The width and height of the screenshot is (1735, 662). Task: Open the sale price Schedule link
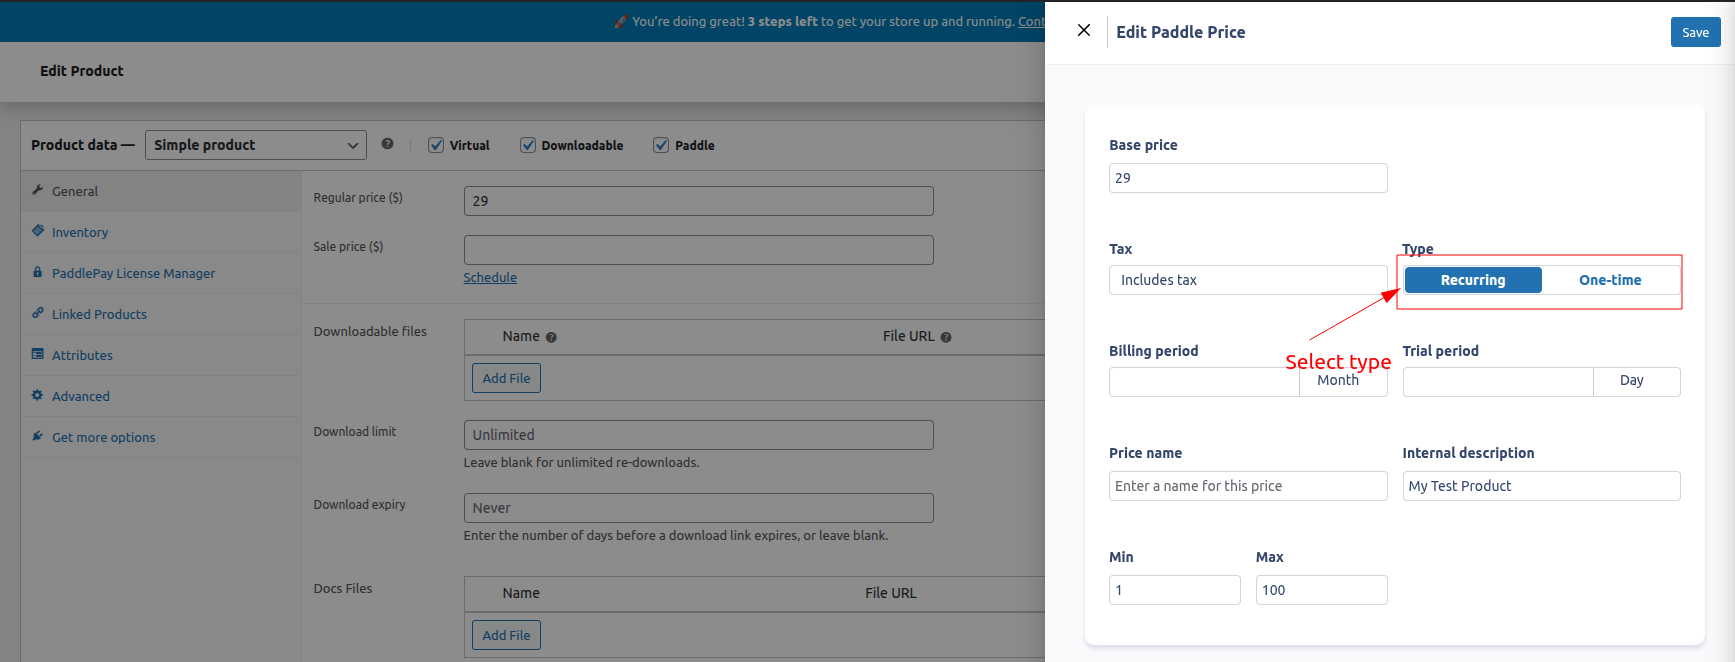(490, 277)
